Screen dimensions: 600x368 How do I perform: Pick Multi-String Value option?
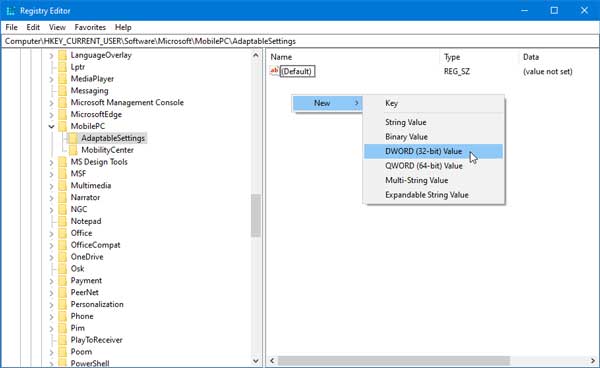(433, 181)
